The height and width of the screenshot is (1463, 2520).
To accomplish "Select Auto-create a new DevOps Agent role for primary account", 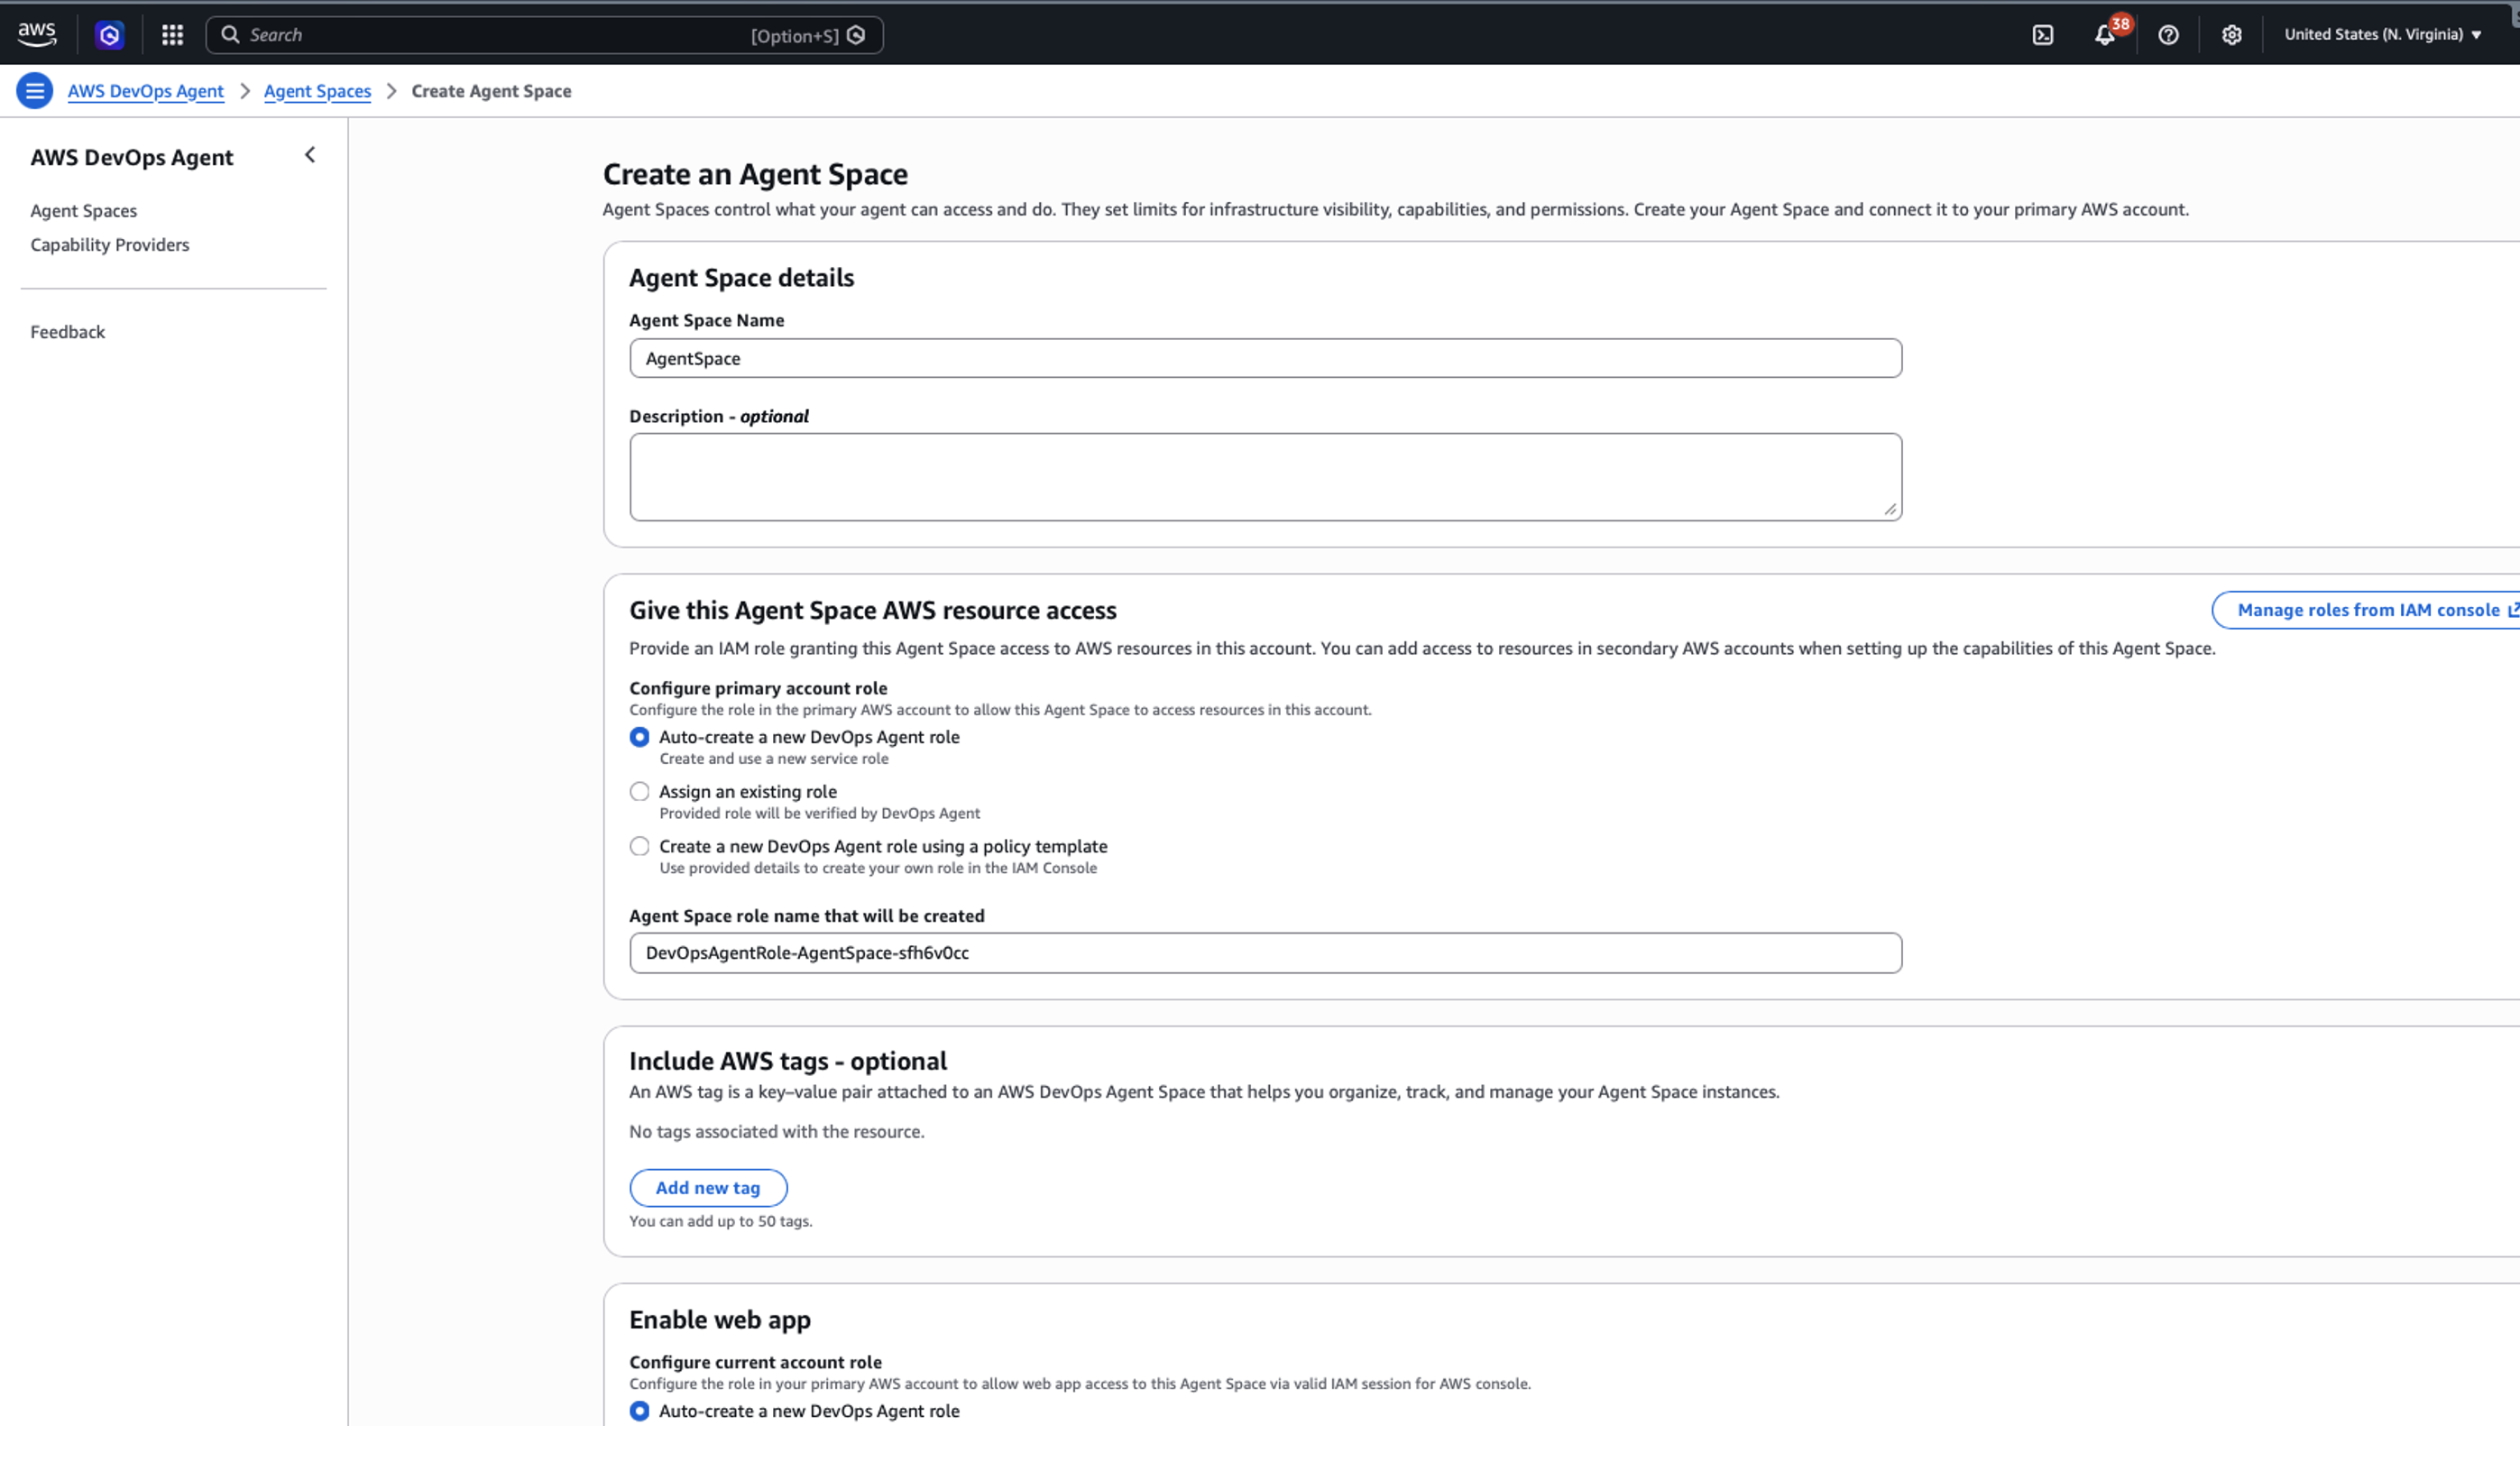I will click(x=639, y=737).
